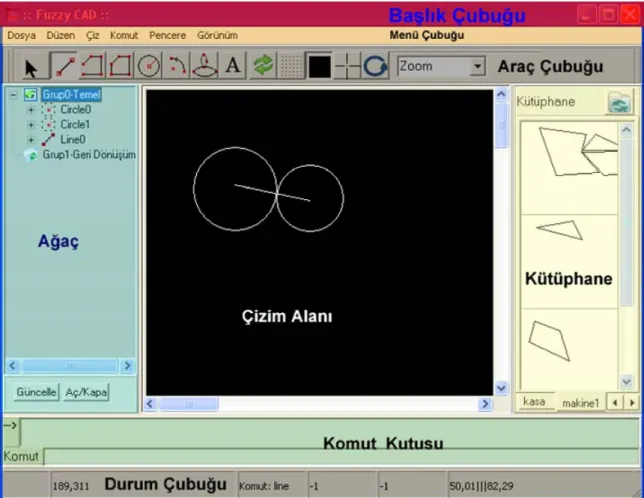Choose the closed polygon tool

[120, 66]
